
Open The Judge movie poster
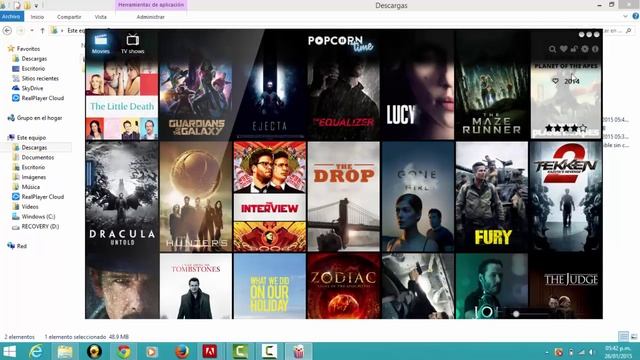pos(566,286)
